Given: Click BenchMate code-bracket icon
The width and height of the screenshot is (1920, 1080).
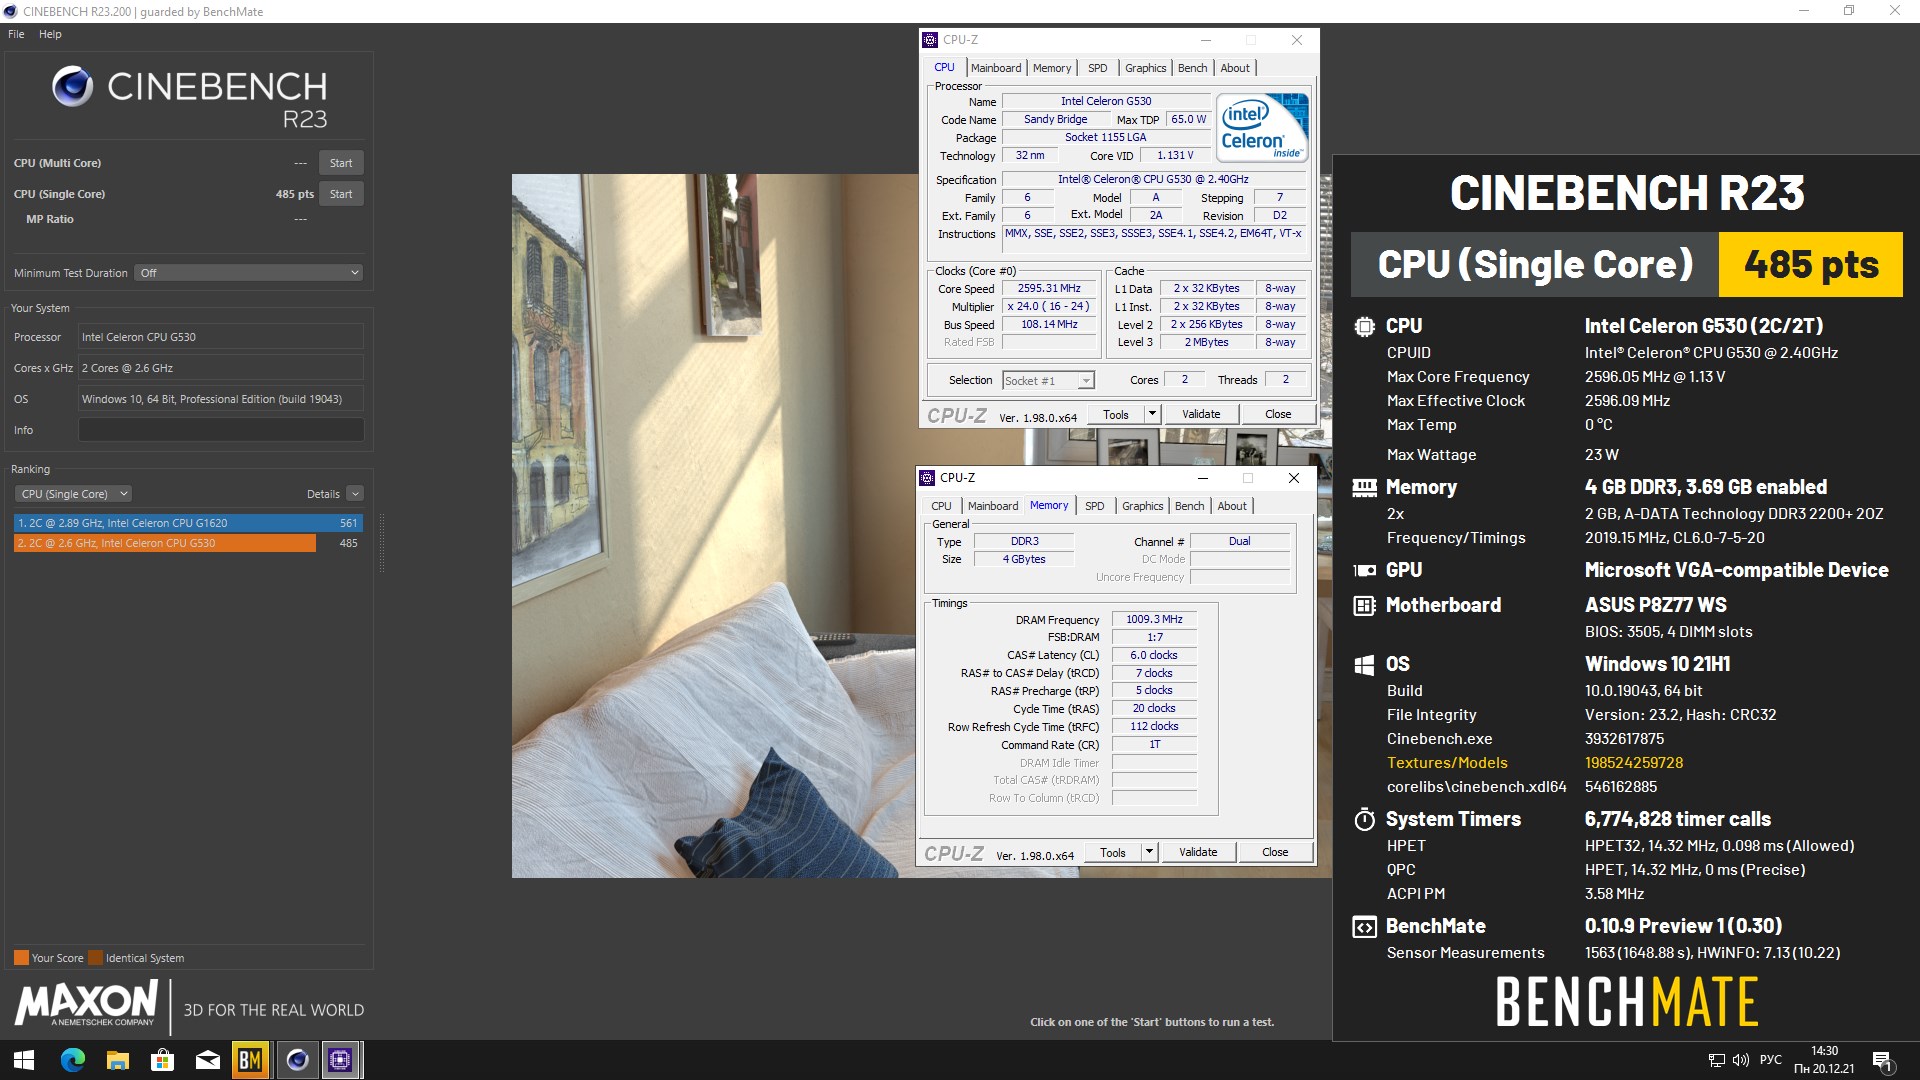Looking at the screenshot, I should [1364, 927].
